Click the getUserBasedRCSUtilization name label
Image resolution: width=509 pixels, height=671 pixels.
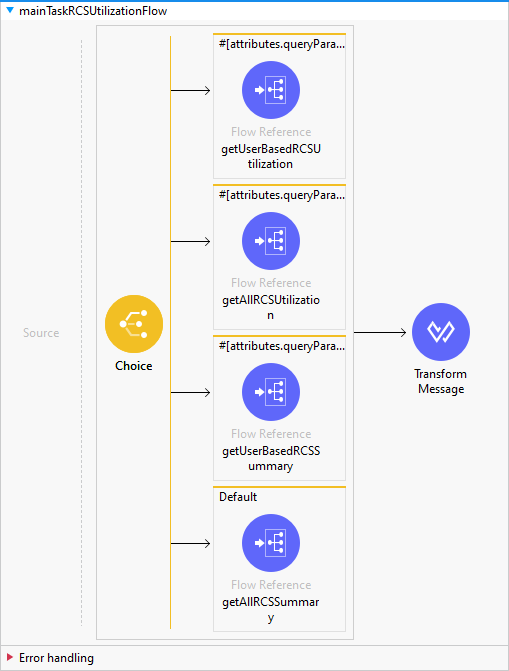click(x=271, y=156)
